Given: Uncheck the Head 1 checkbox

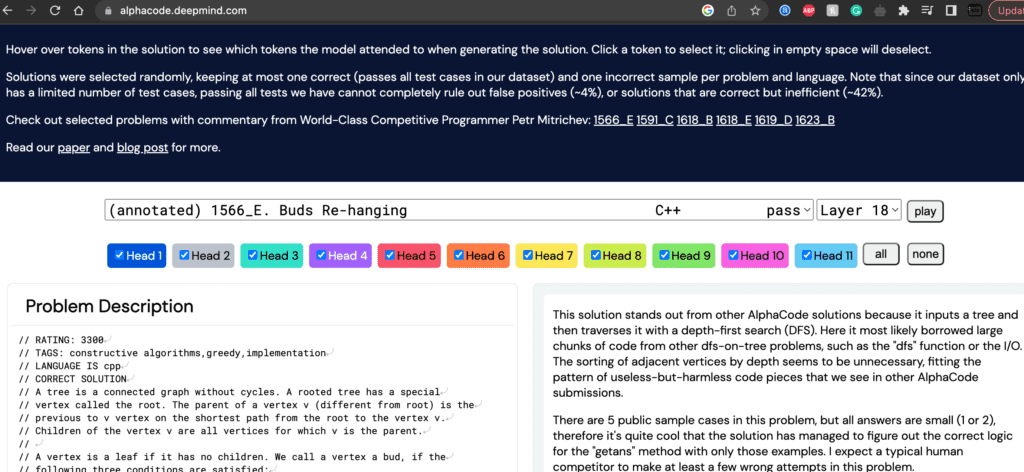Looking at the screenshot, I should click(x=120, y=255).
